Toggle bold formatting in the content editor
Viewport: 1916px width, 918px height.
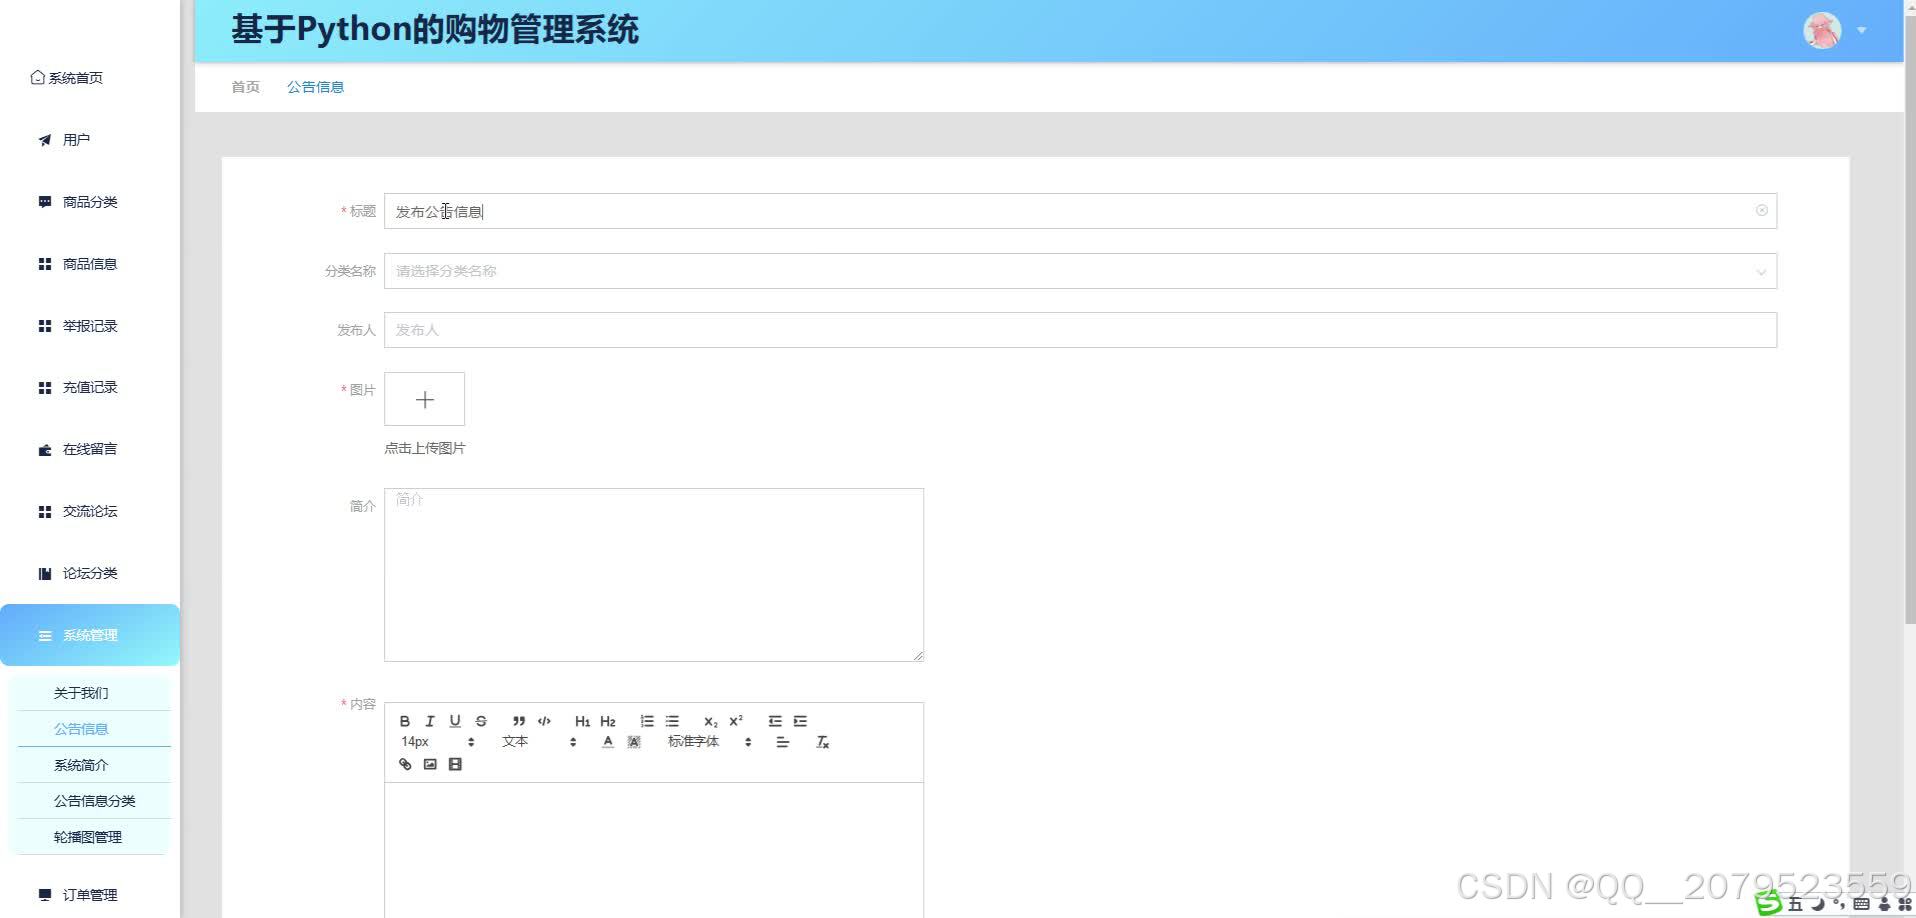[x=405, y=721]
